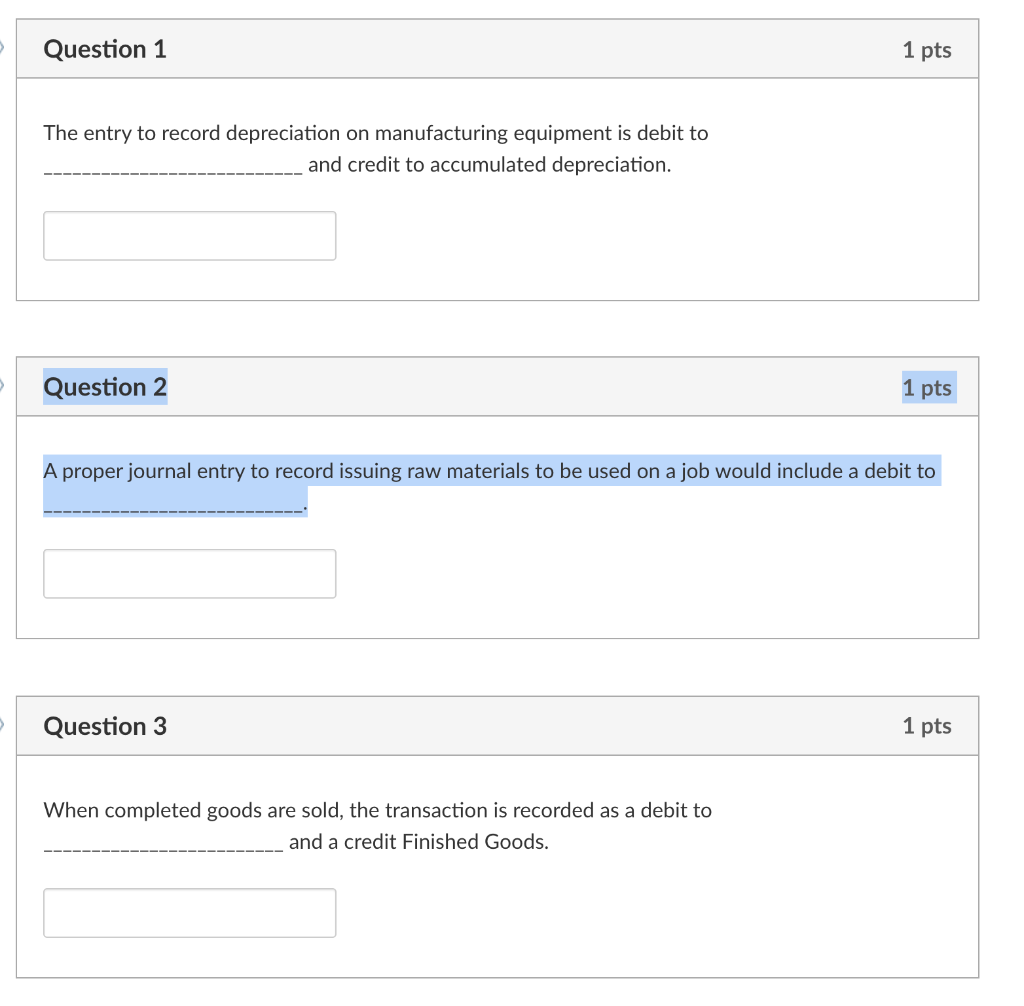Select the Question 3 header
Image resolution: width=1024 pixels, height=1006 pixels.
[105, 726]
